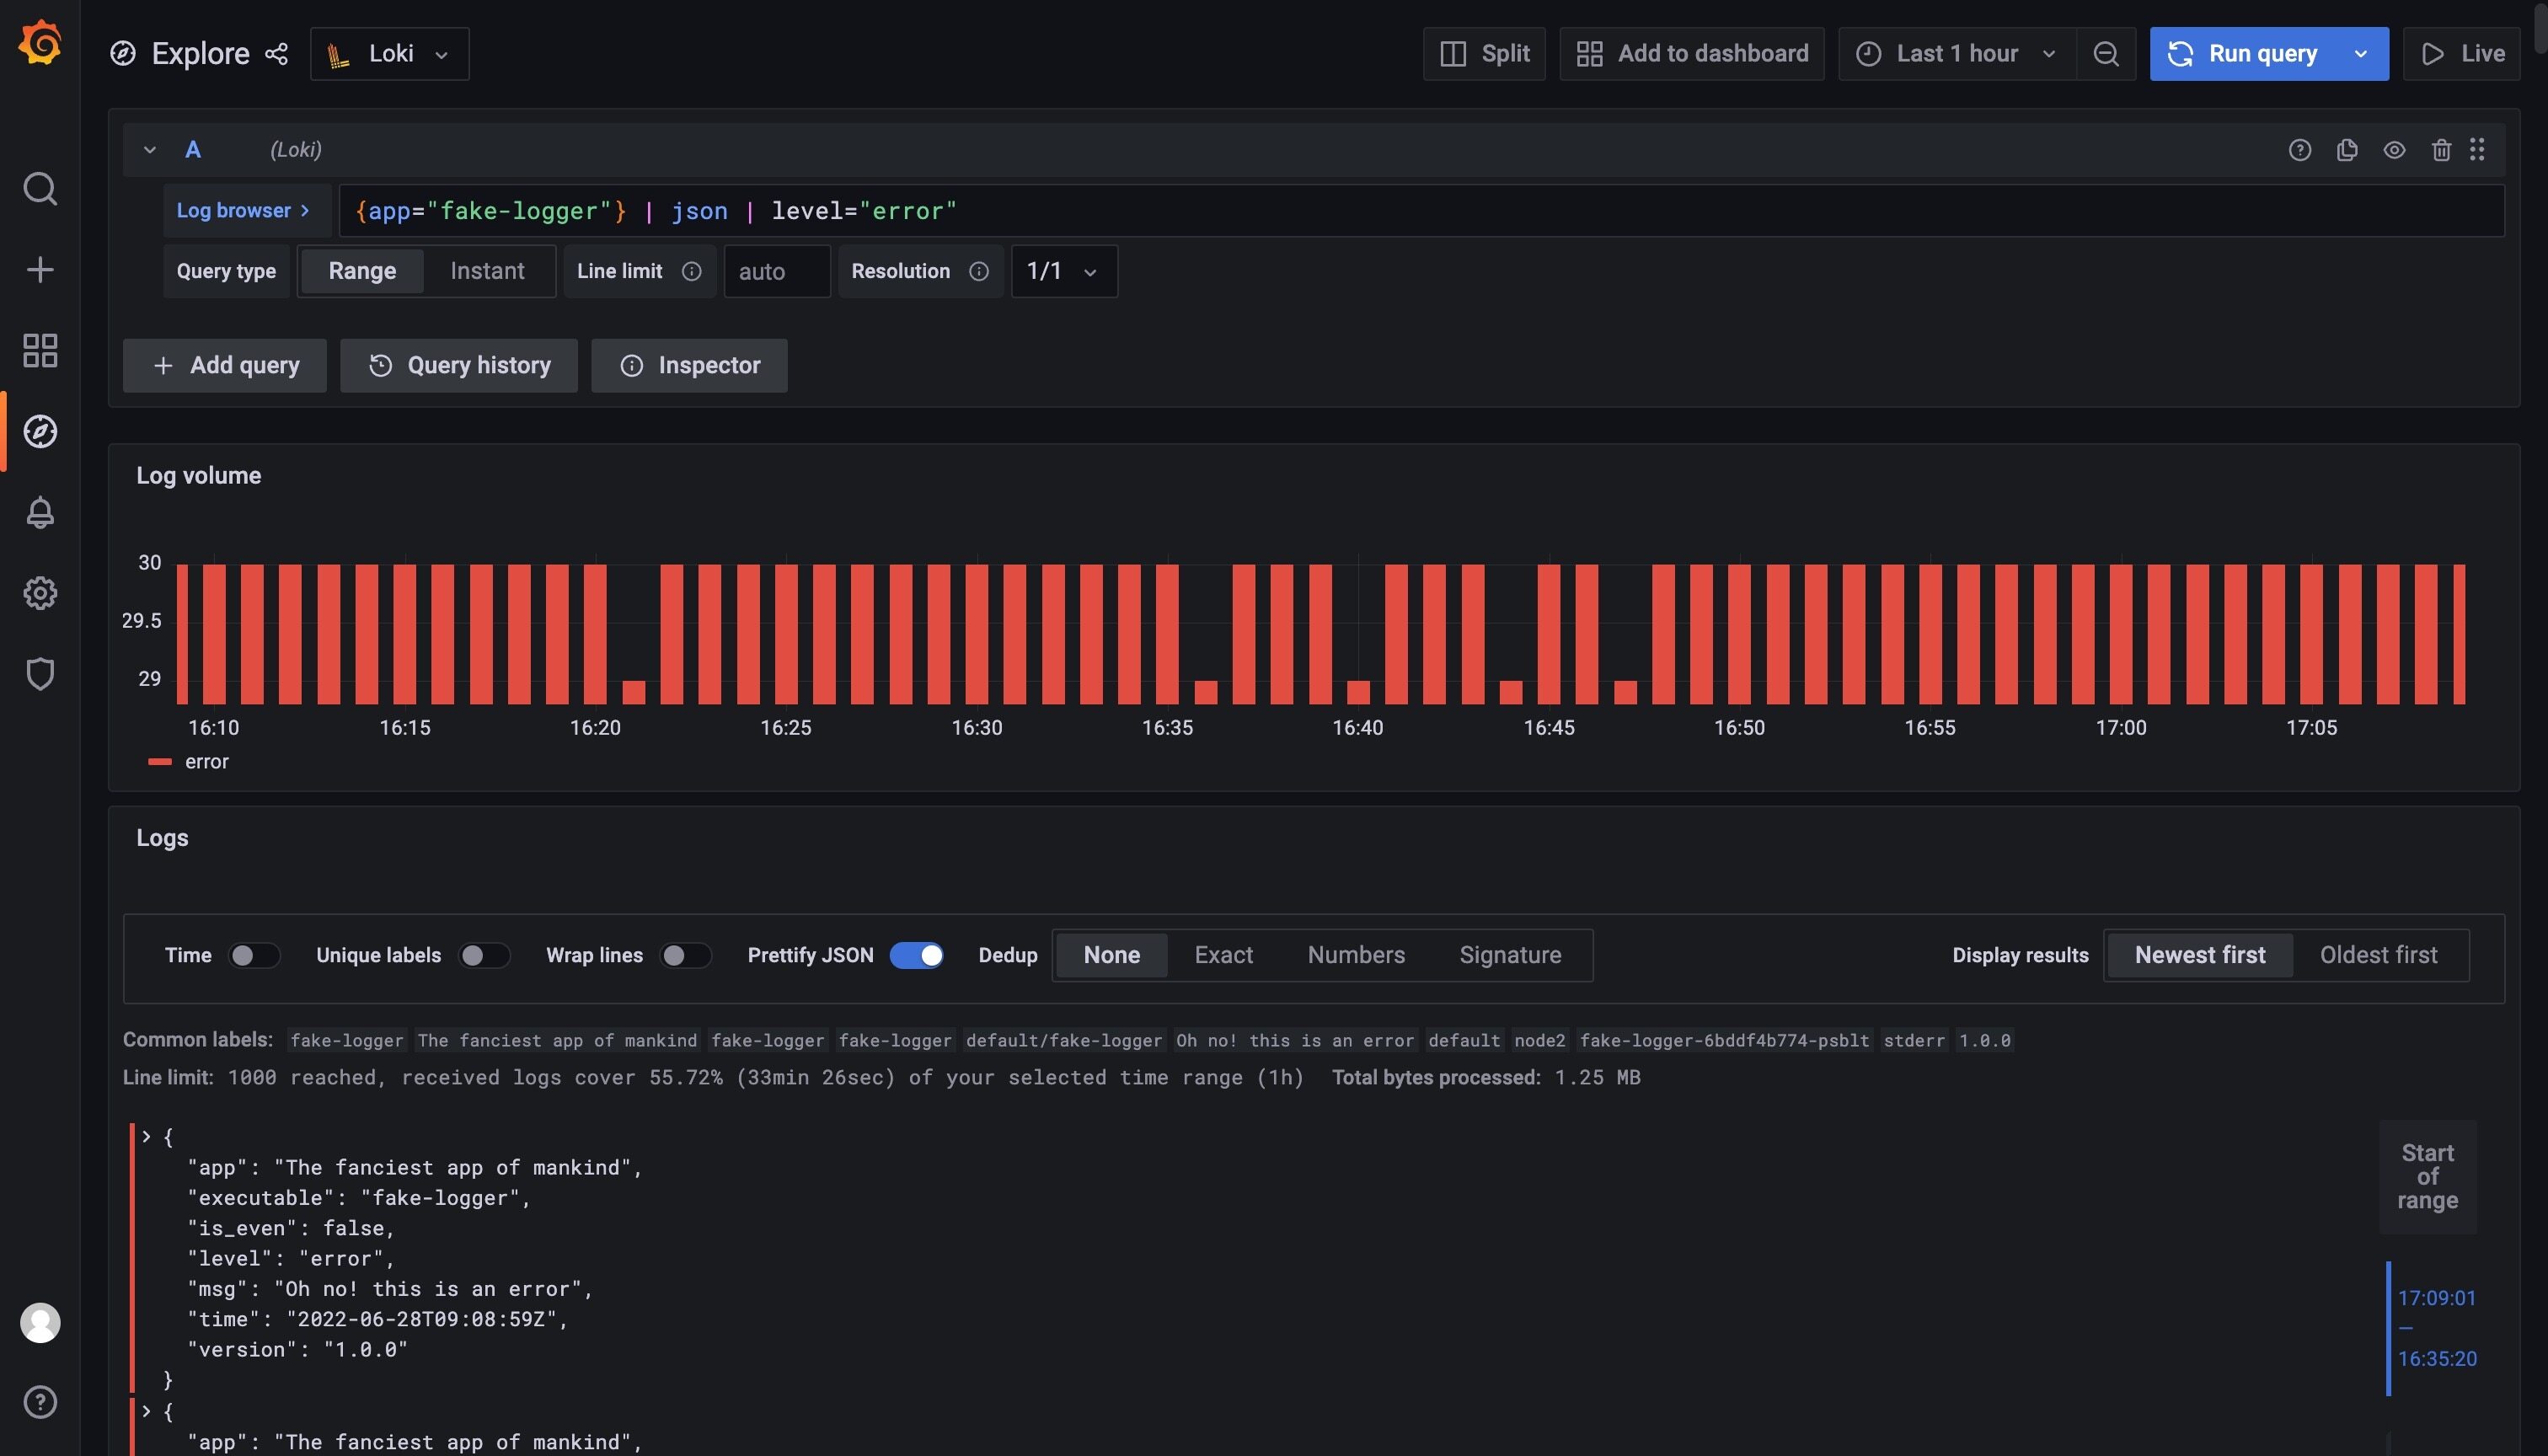Open the Create plus sidebar icon
This screenshot has height=1456, width=2548.
[x=40, y=269]
